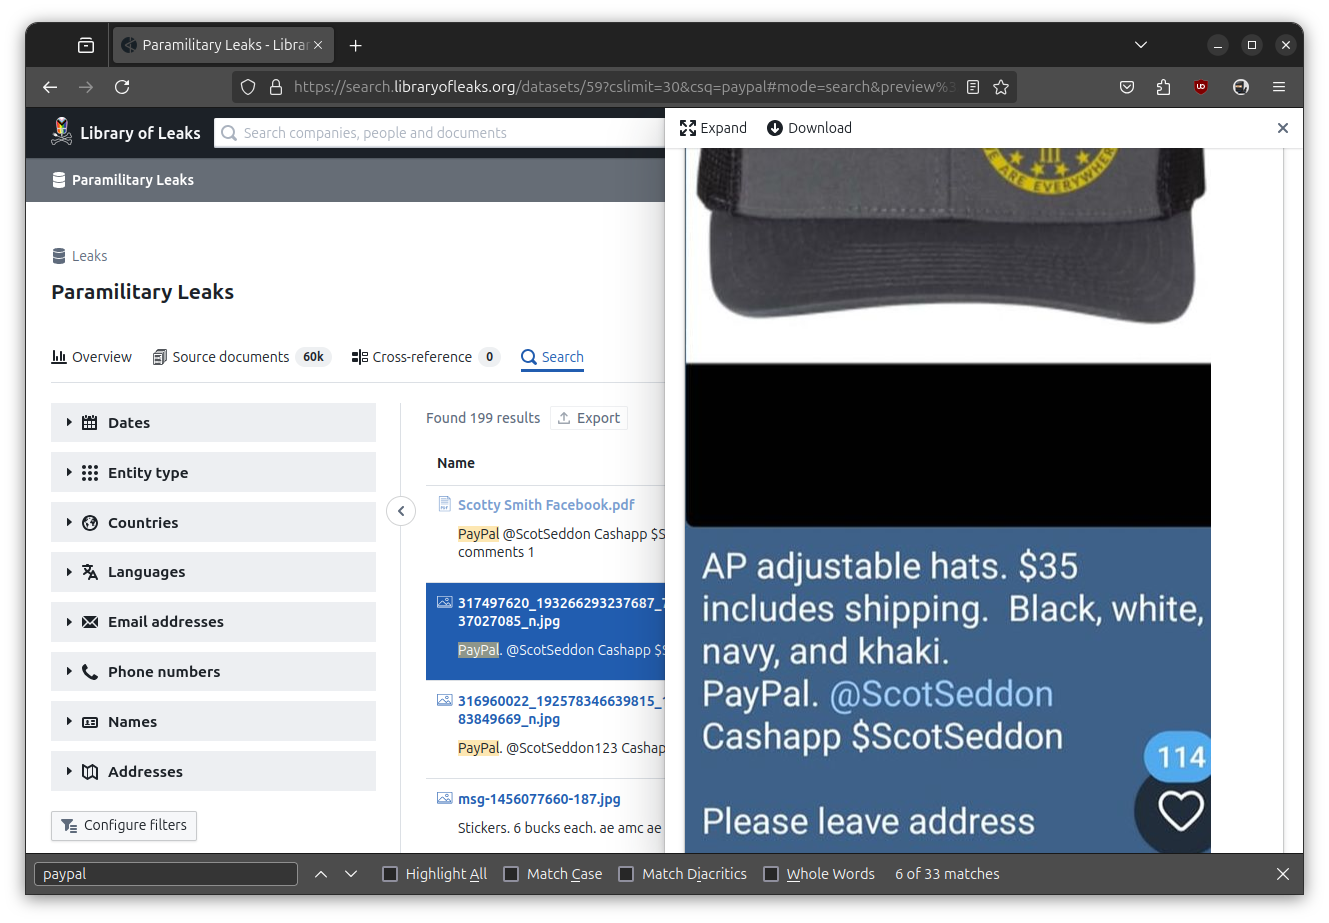Click the tracking protection shield icon
Screen dimensions: 1329x923
click(248, 87)
